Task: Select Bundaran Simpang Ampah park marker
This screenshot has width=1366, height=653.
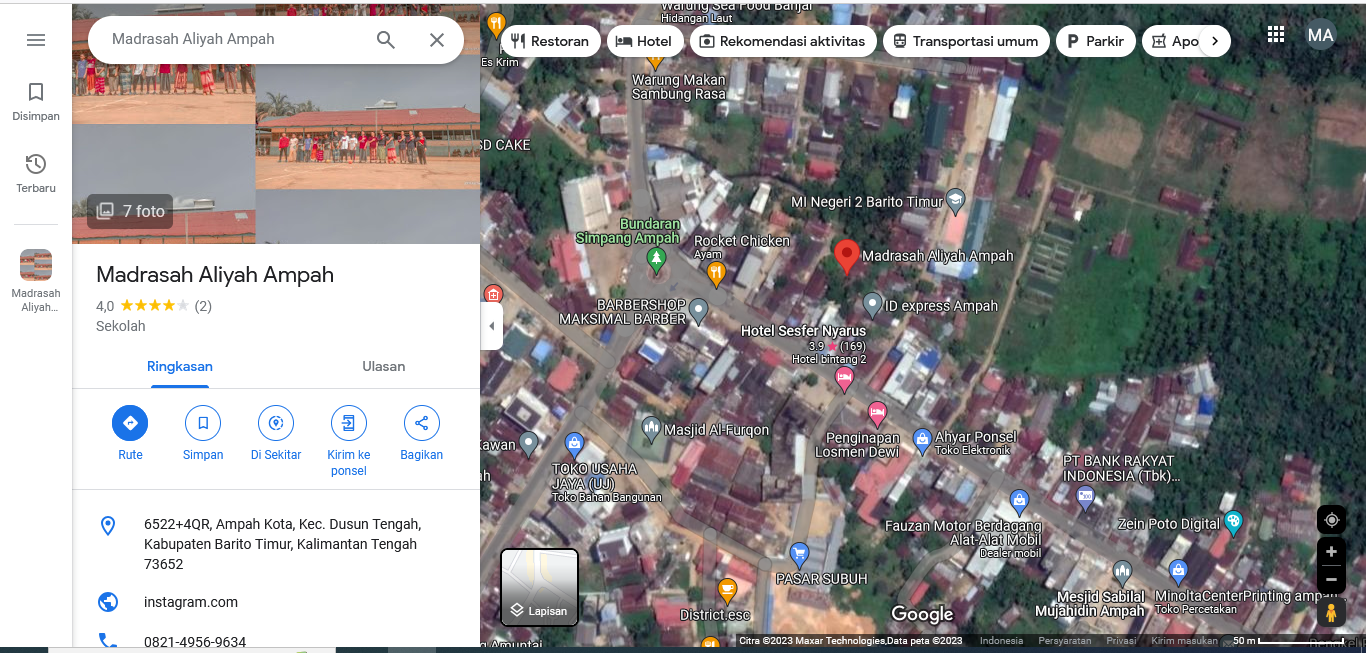Action: [656, 261]
